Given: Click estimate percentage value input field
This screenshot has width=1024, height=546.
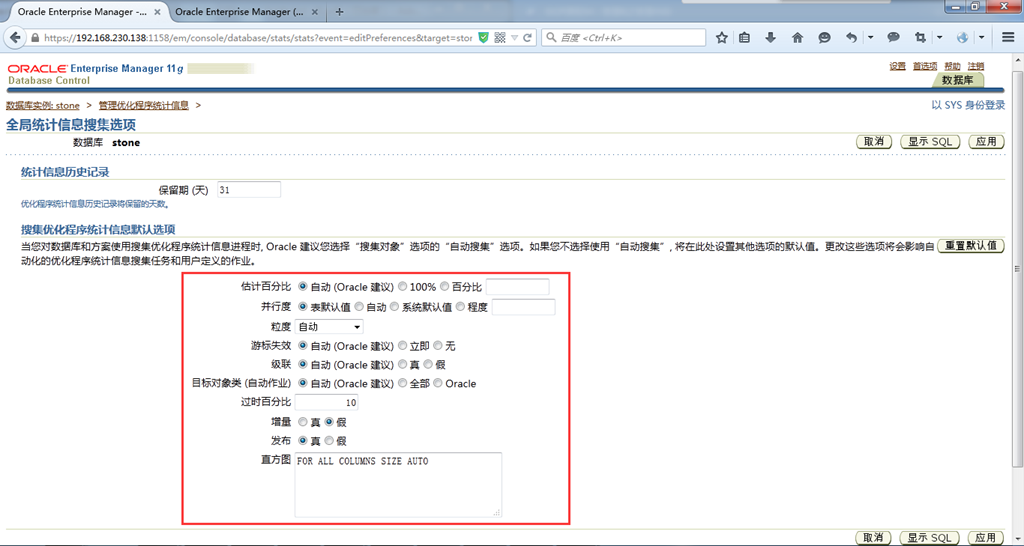Looking at the screenshot, I should [x=517, y=287].
